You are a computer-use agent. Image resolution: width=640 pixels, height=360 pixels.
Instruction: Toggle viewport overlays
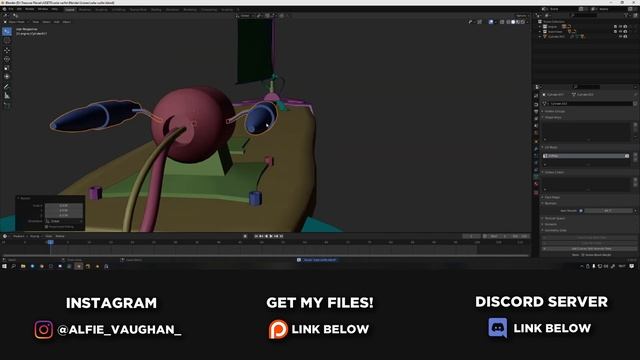coord(491,22)
